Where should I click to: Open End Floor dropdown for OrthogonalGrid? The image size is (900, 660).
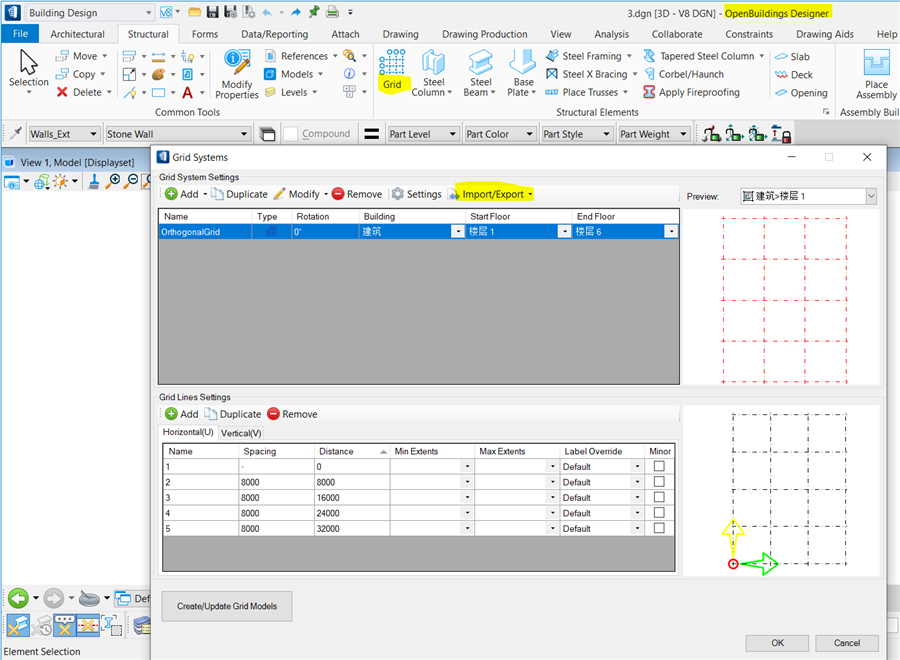click(x=671, y=232)
